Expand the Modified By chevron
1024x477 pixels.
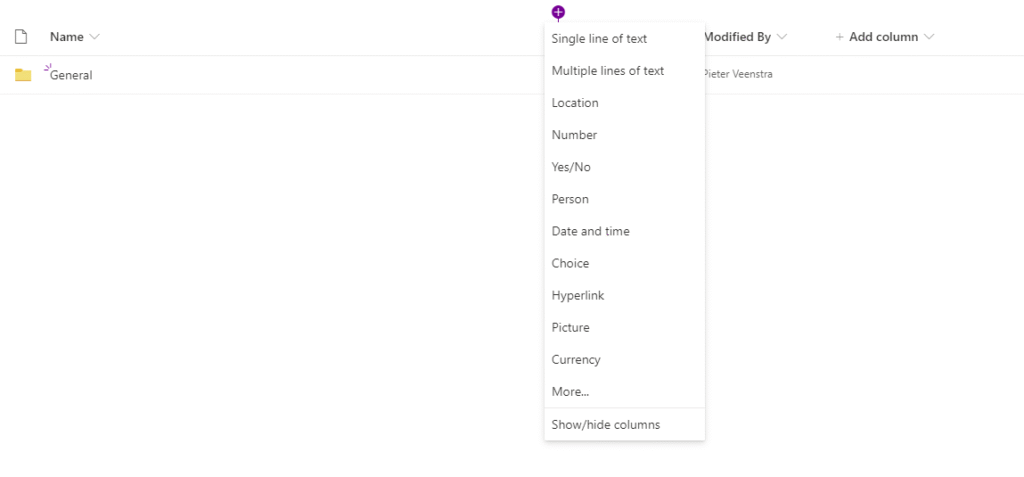point(781,37)
